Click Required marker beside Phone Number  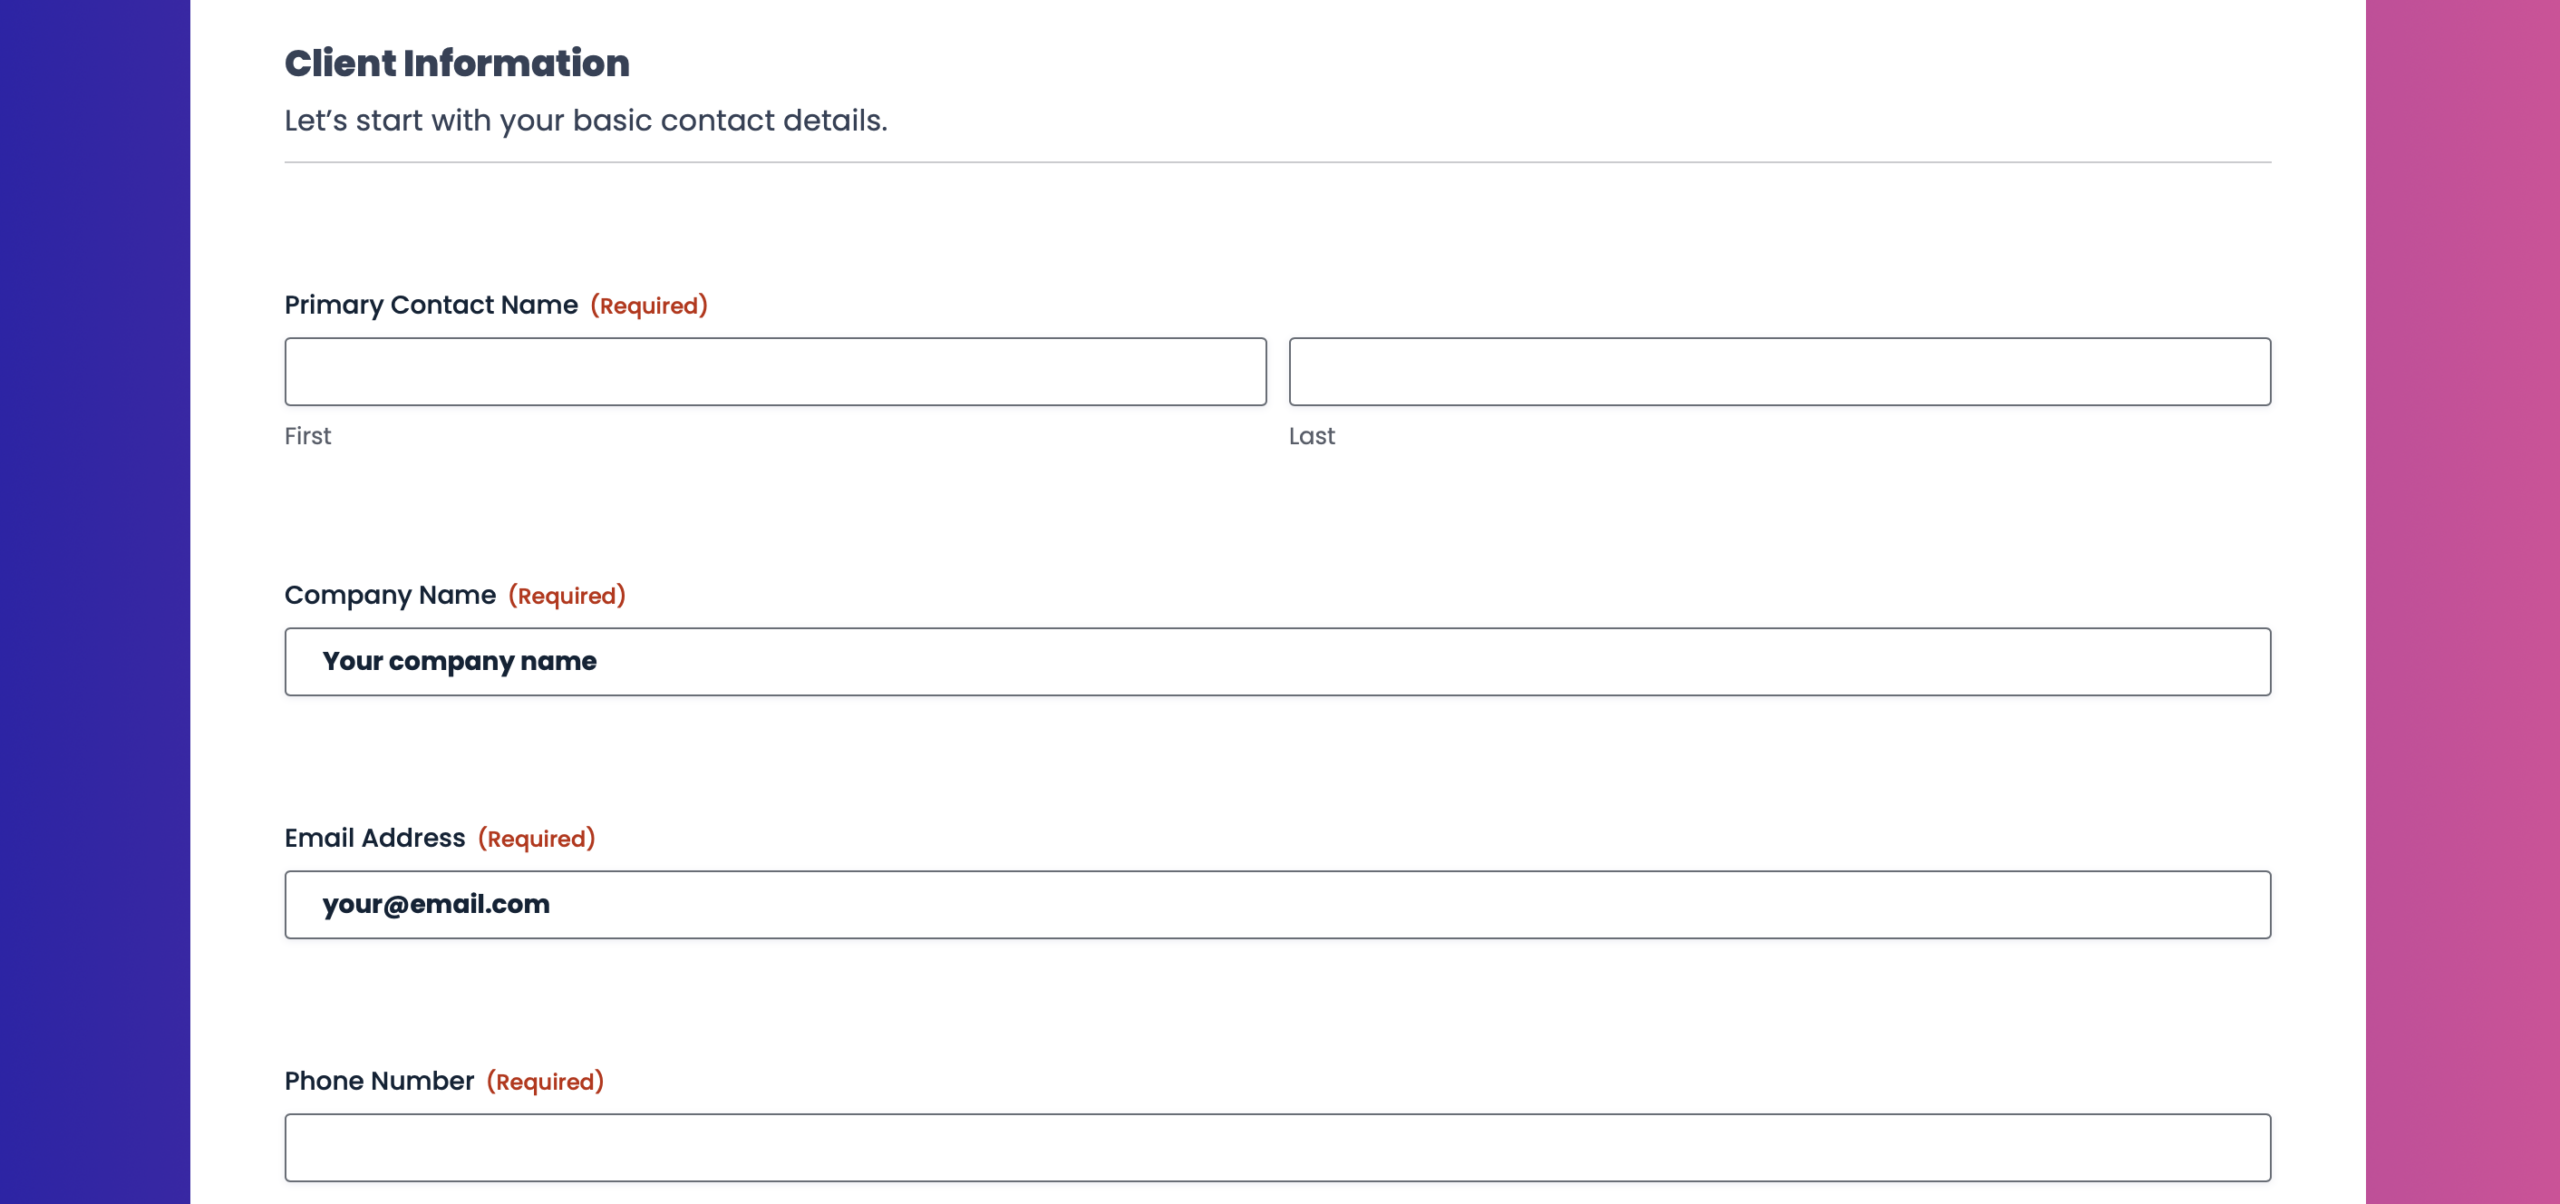(x=545, y=1082)
